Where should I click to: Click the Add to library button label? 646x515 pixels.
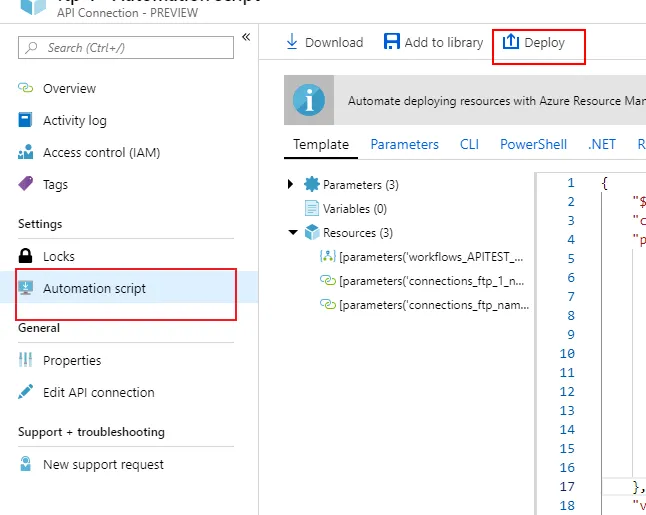pyautogui.click(x=444, y=42)
